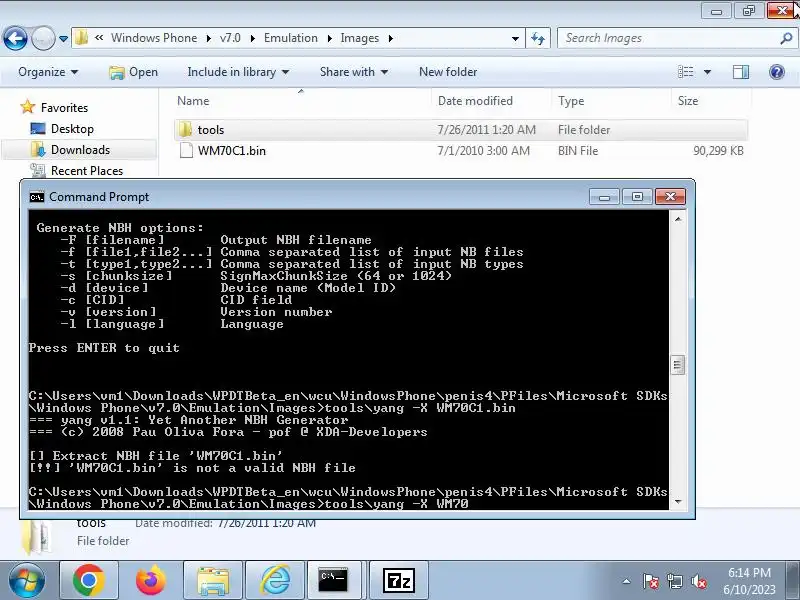Click the muted volume tray icon

pyautogui.click(x=698, y=581)
